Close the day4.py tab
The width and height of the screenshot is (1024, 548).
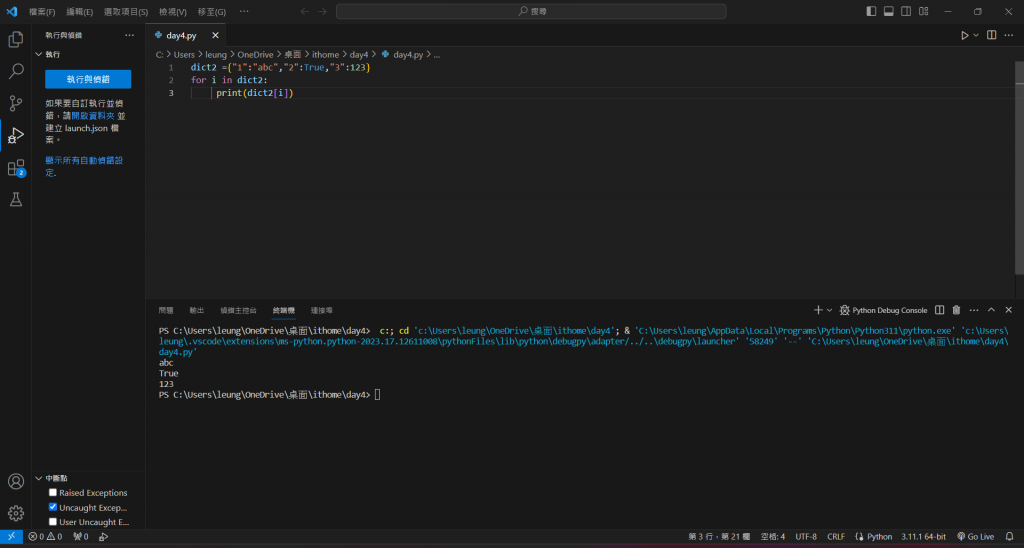[x=215, y=35]
